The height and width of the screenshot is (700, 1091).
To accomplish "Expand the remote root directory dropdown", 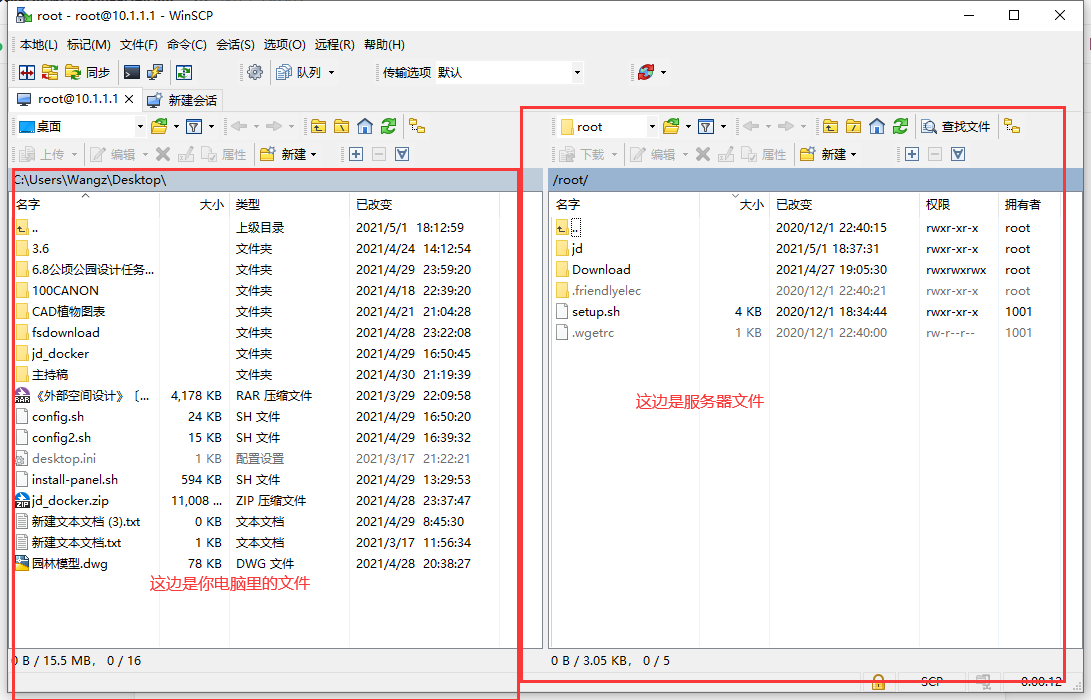I will coord(652,126).
